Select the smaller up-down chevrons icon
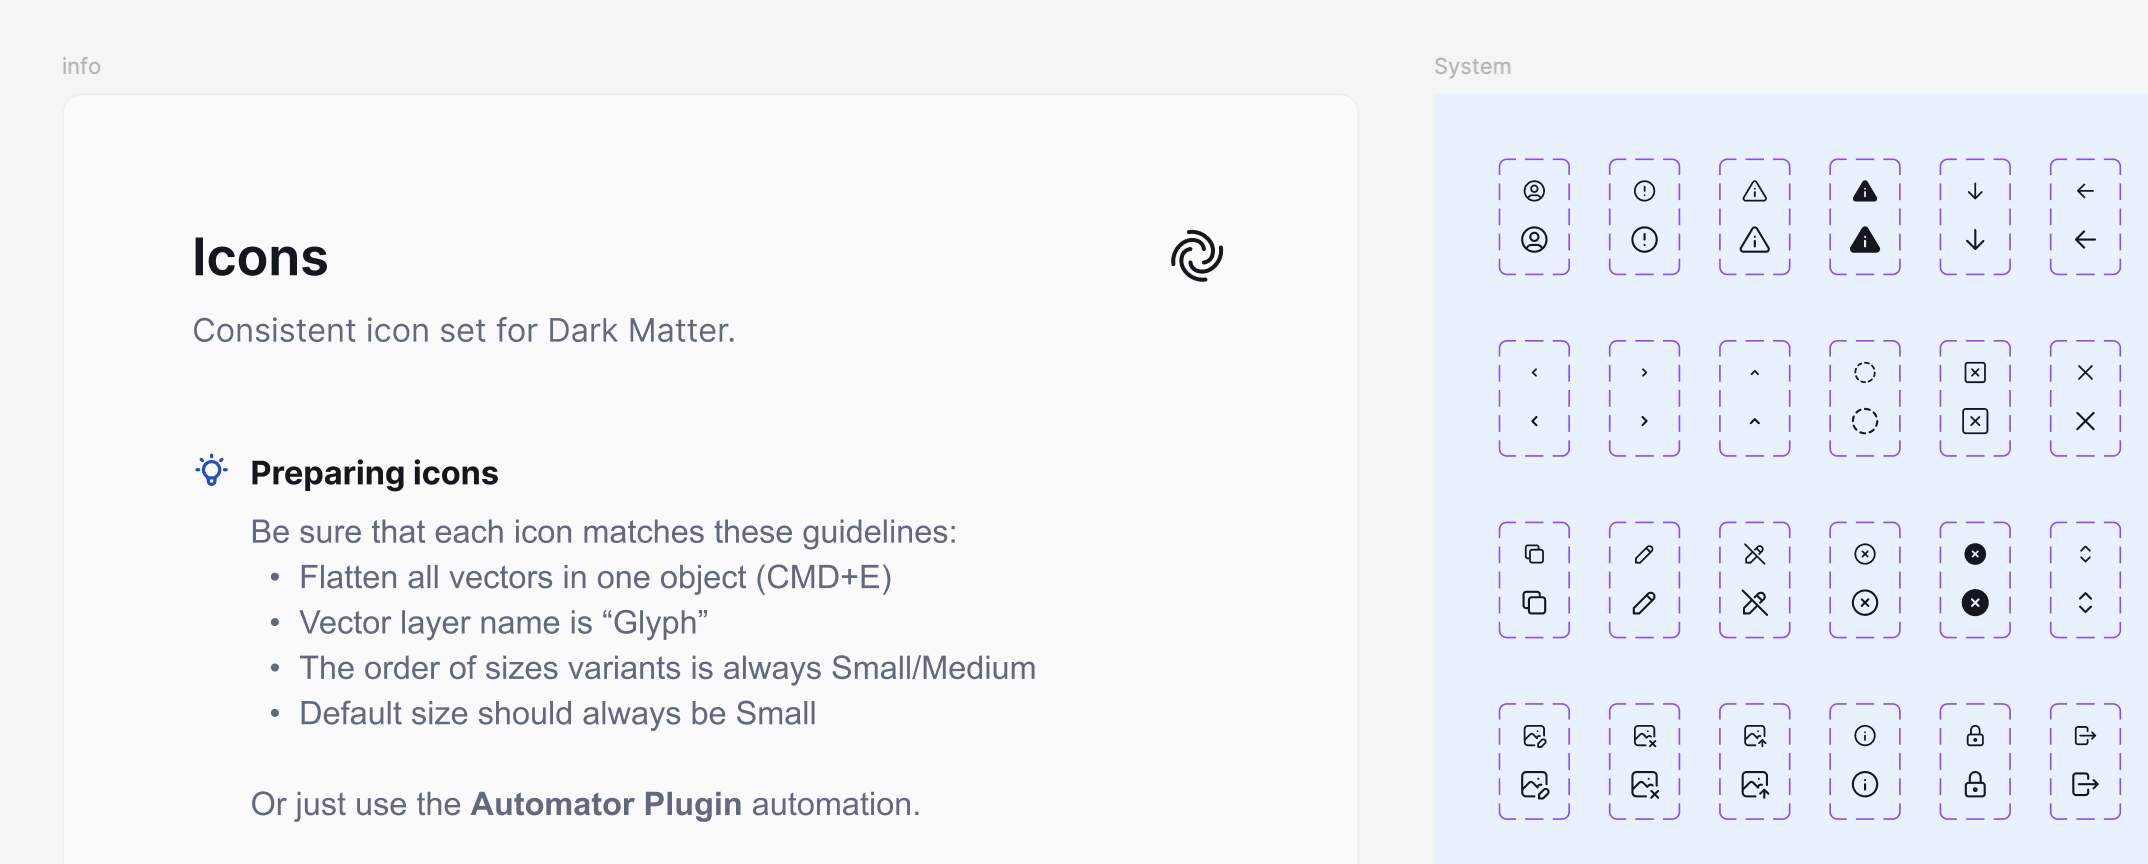Viewport: 2148px width, 864px height. click(x=2085, y=554)
